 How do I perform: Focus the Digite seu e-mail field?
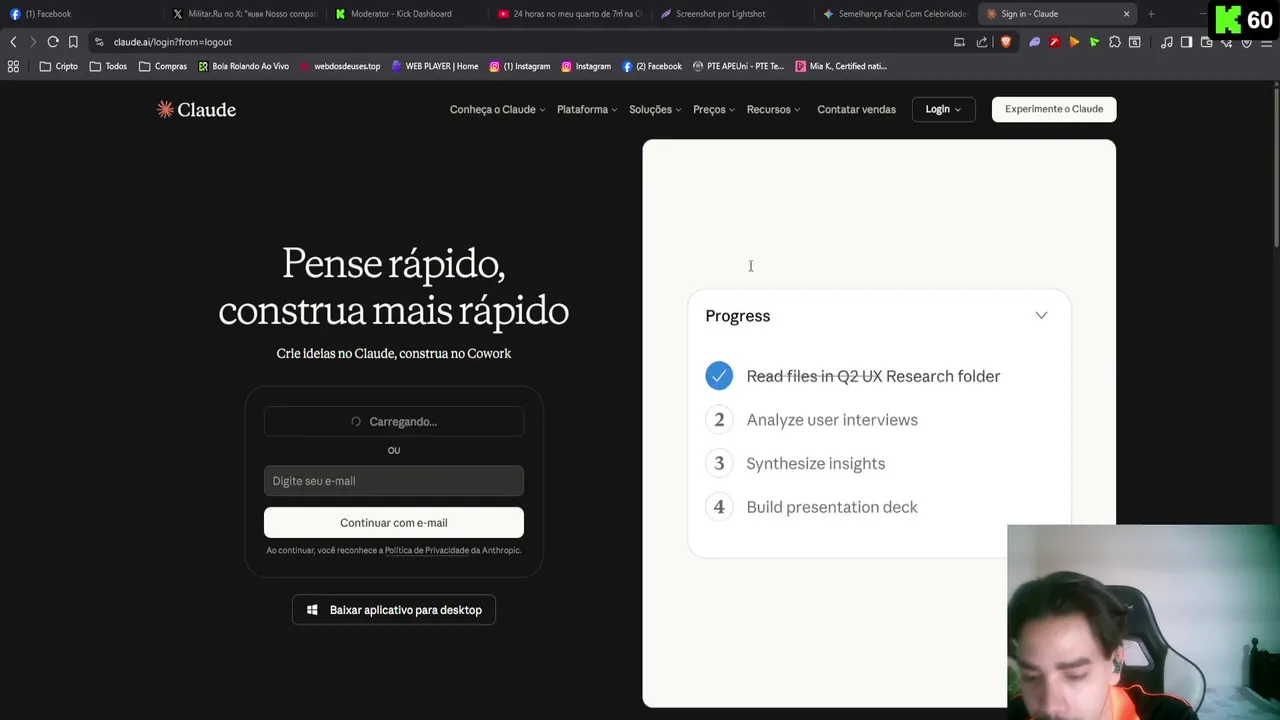(x=394, y=481)
